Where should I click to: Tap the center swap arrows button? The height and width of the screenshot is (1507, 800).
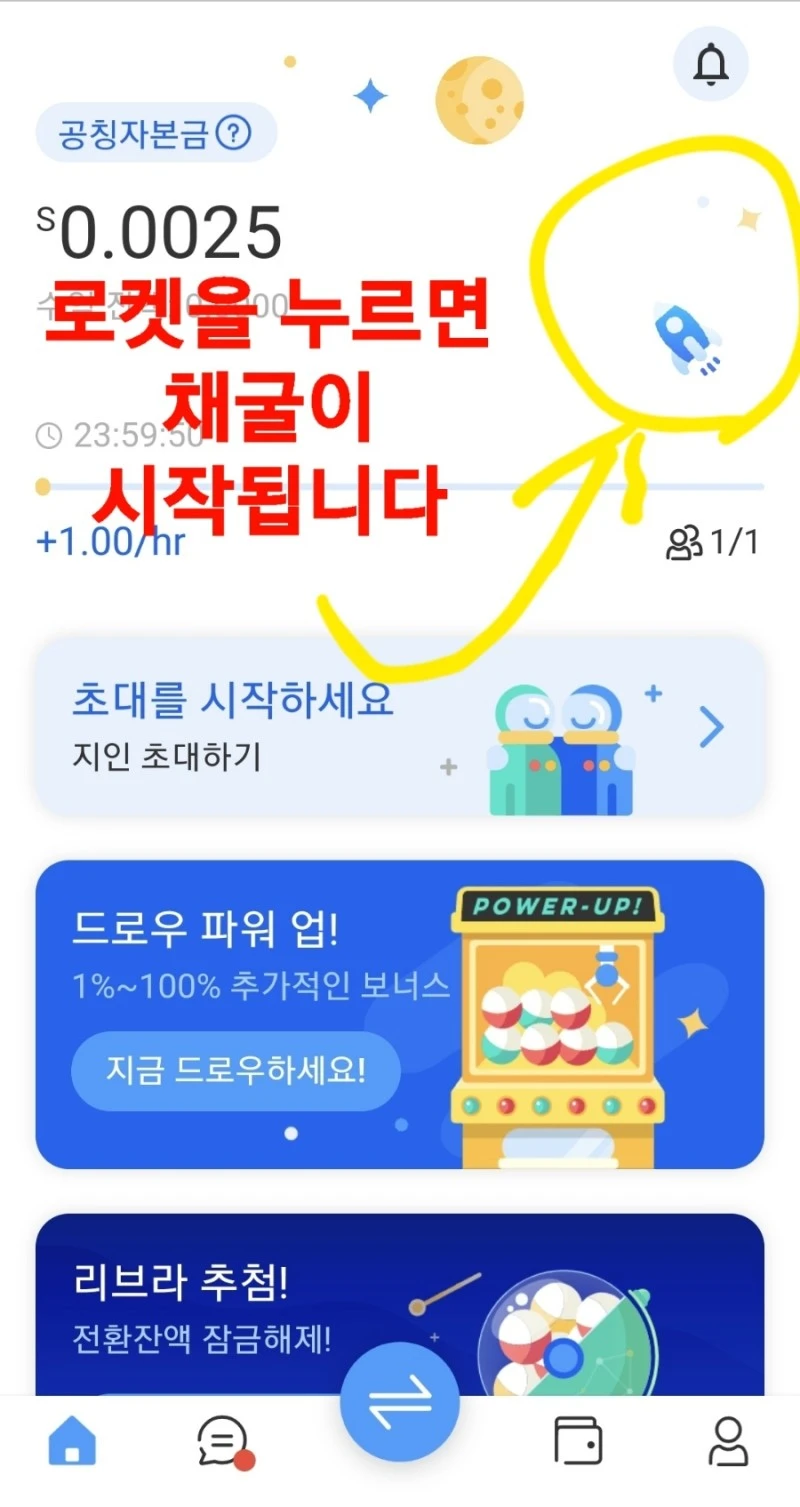point(400,1402)
